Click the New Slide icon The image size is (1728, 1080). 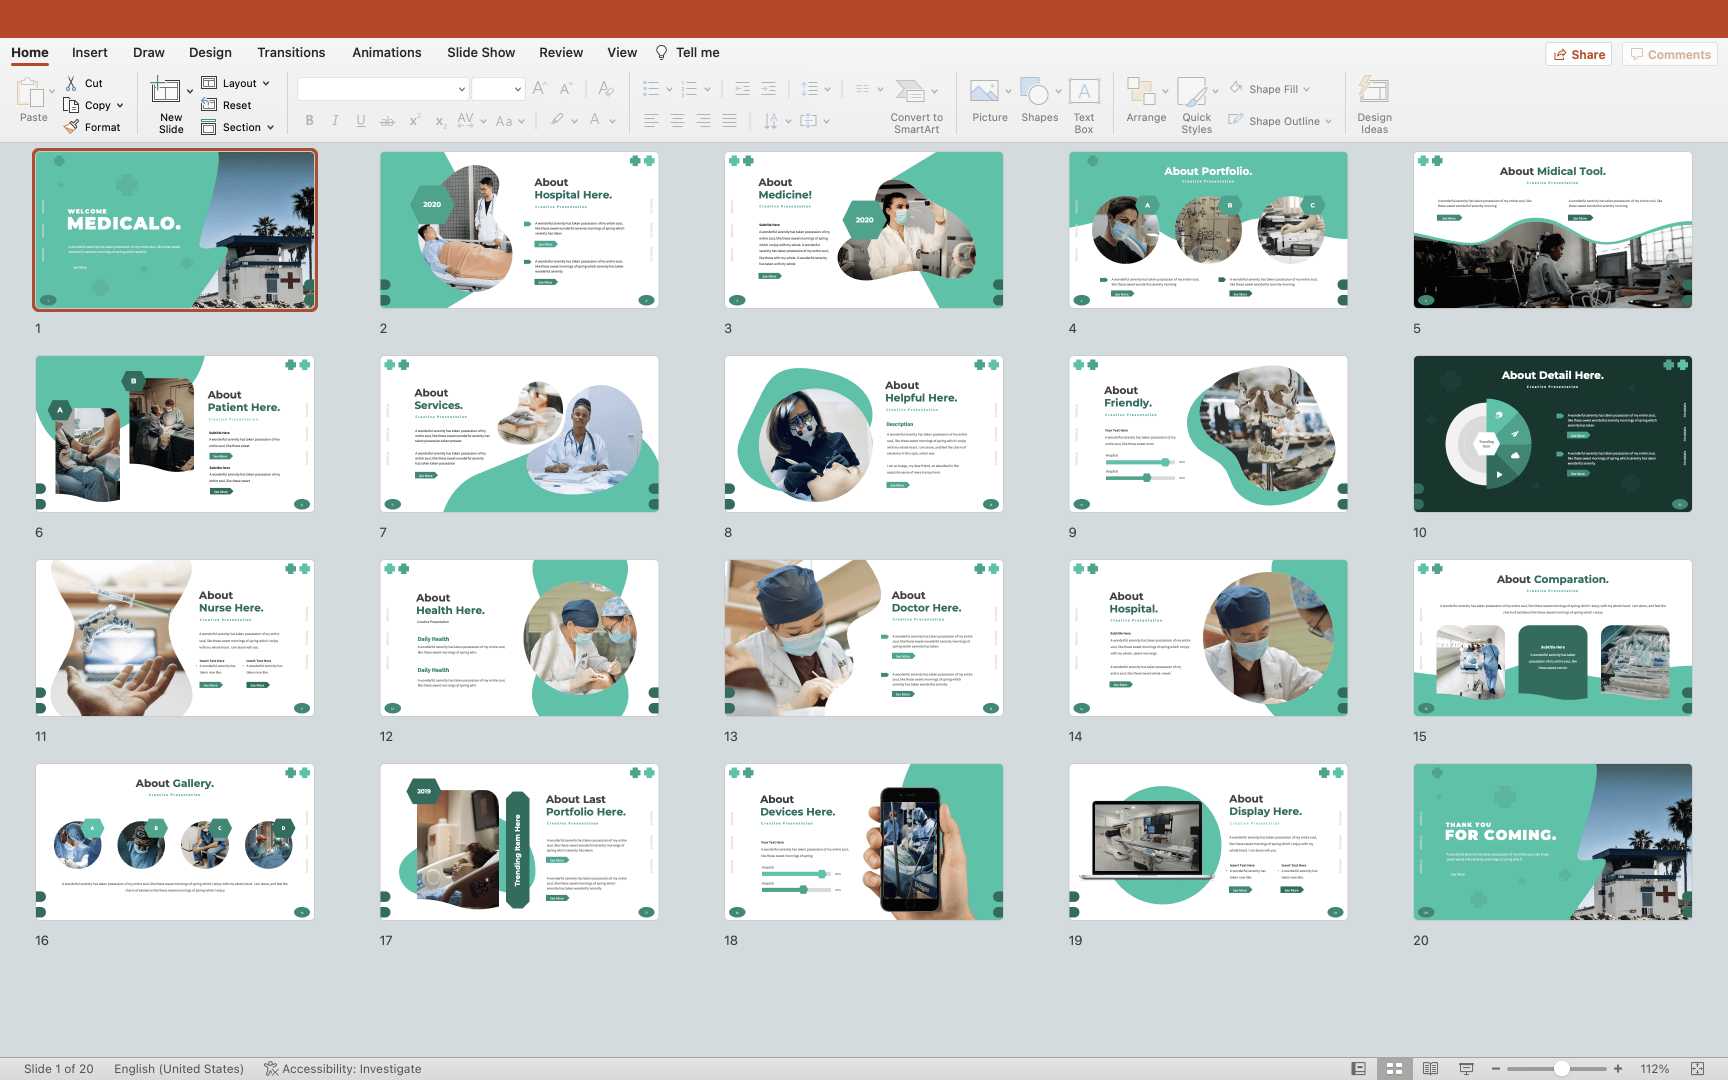coord(166,92)
